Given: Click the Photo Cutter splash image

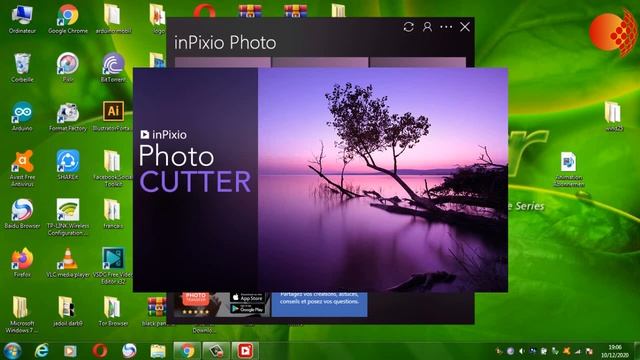Looking at the screenshot, I should [x=320, y=180].
